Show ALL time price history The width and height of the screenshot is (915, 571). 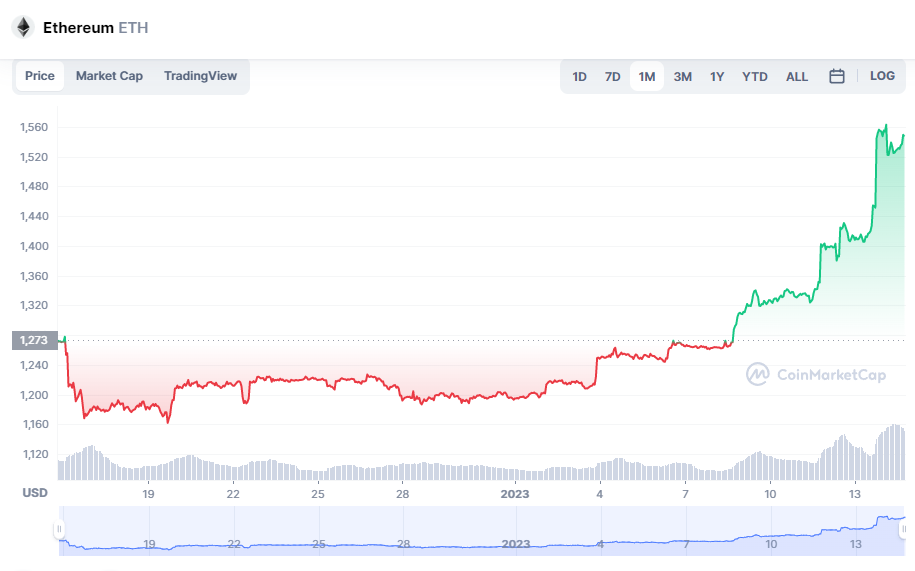coord(797,76)
